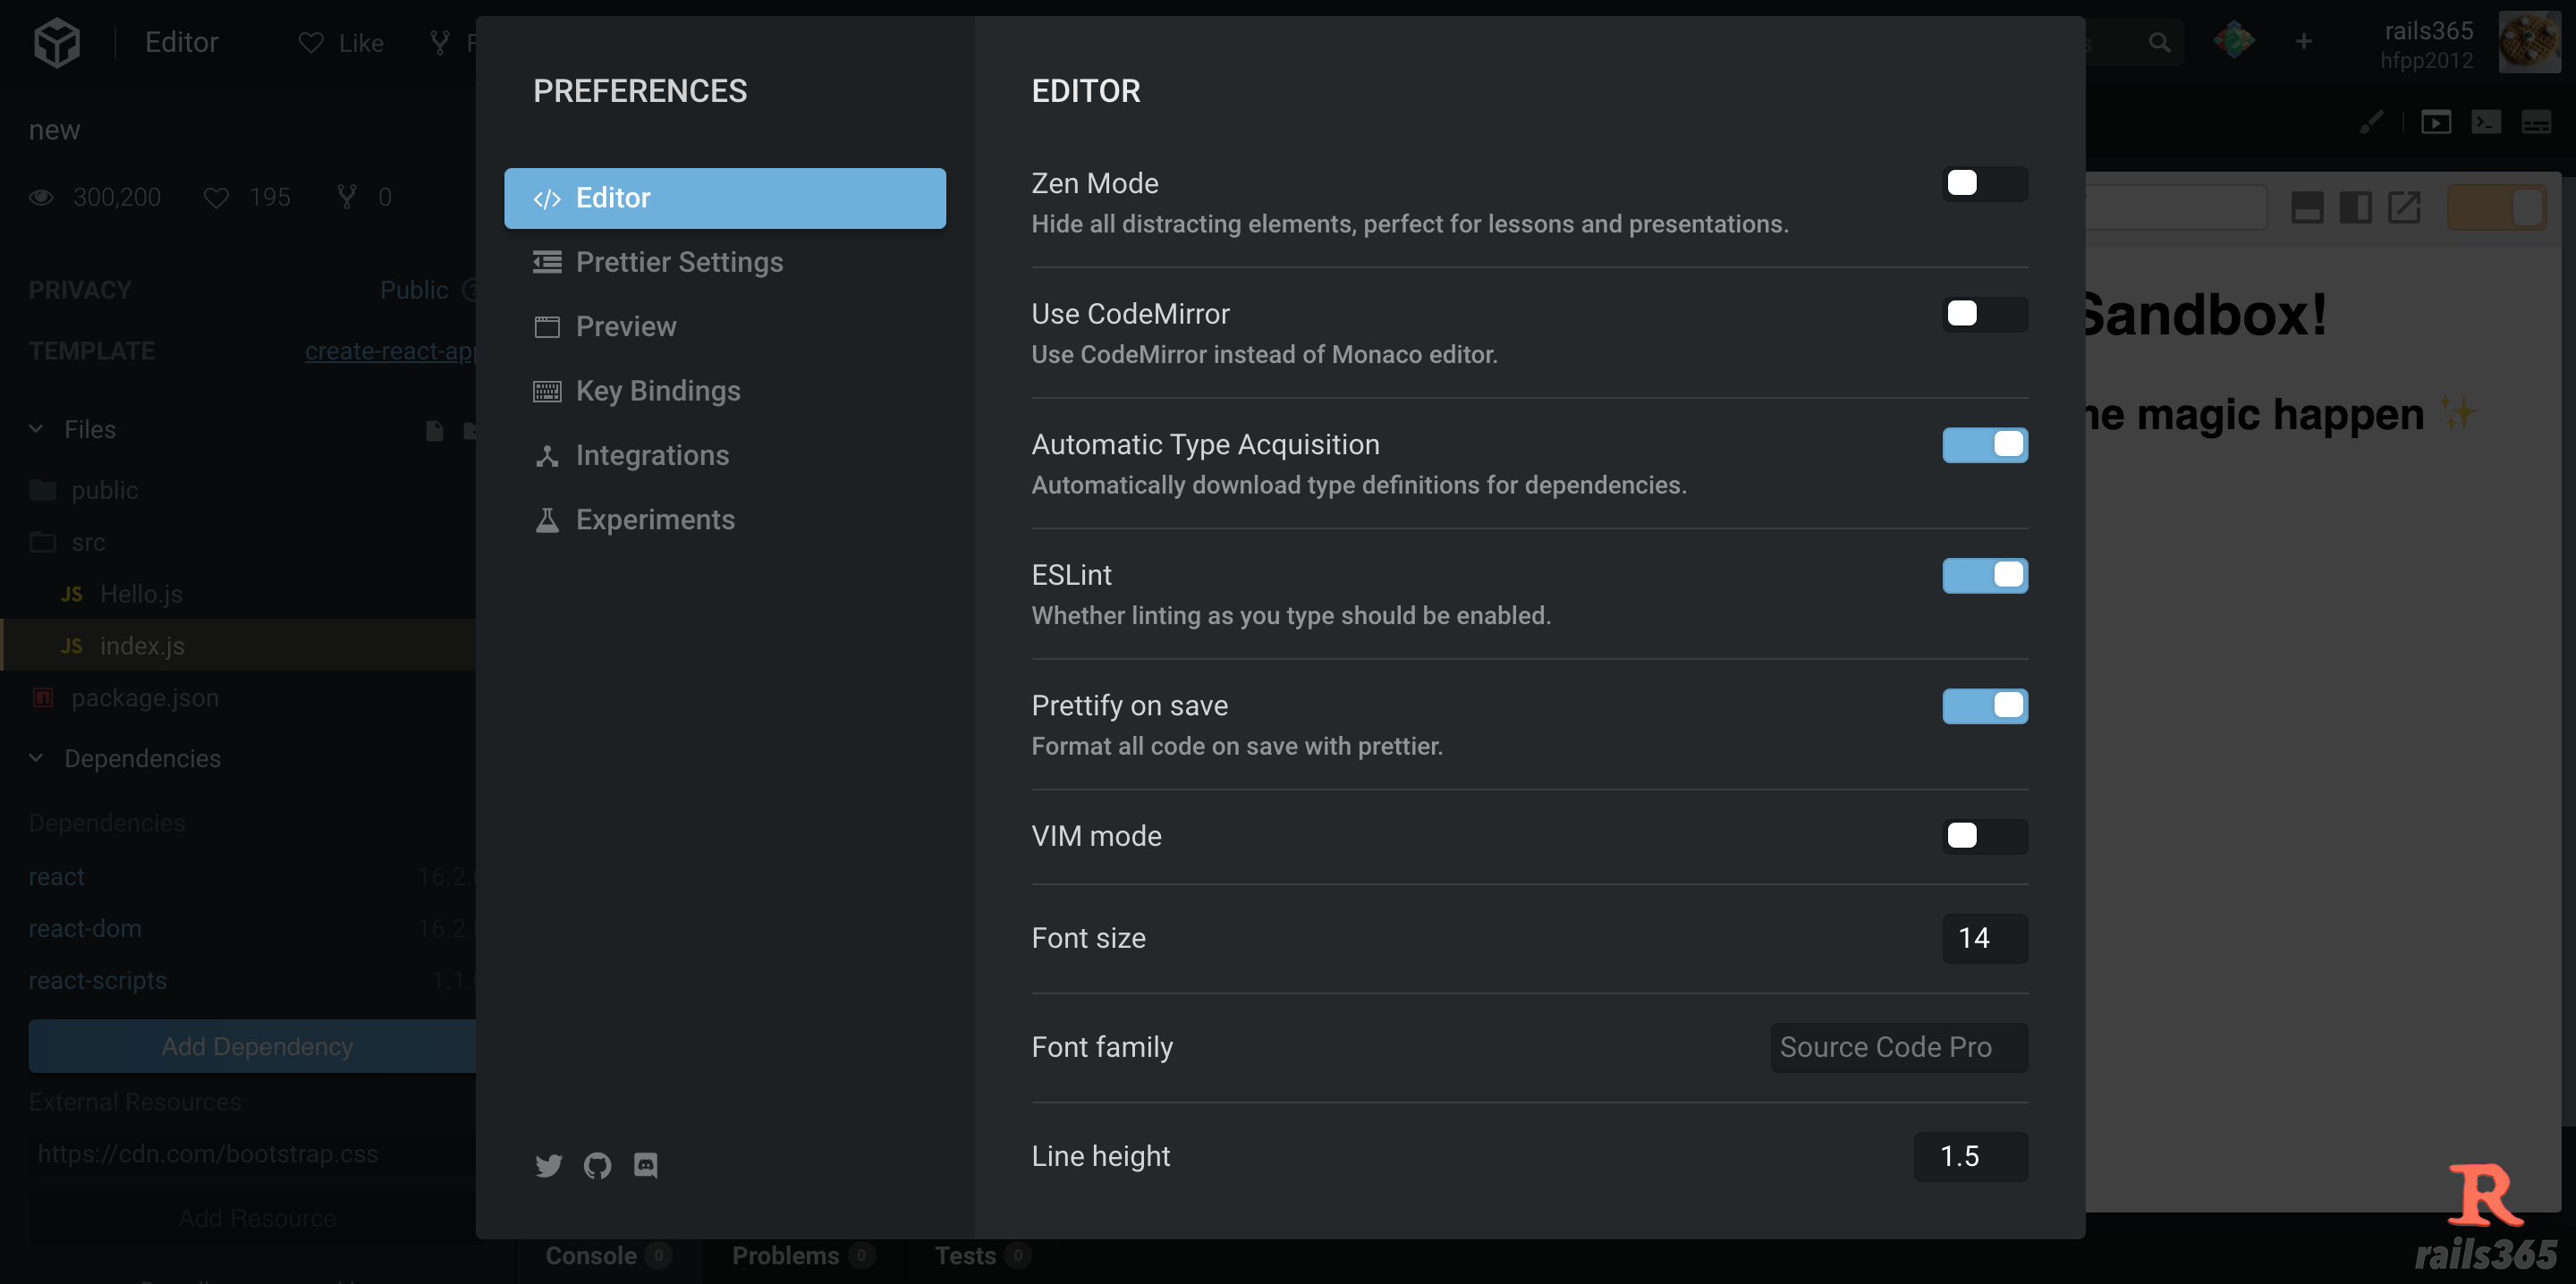The height and width of the screenshot is (1284, 2576).
Task: Open the Twitter icon link in Preferences
Action: click(x=548, y=1165)
